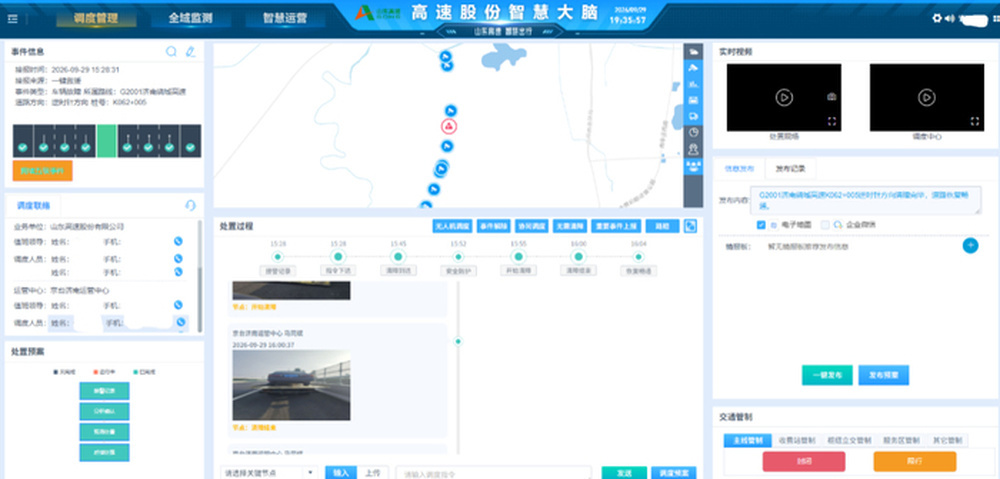The width and height of the screenshot is (1000, 479).
Task: Click the green 发送 button
Action: (x=624, y=473)
